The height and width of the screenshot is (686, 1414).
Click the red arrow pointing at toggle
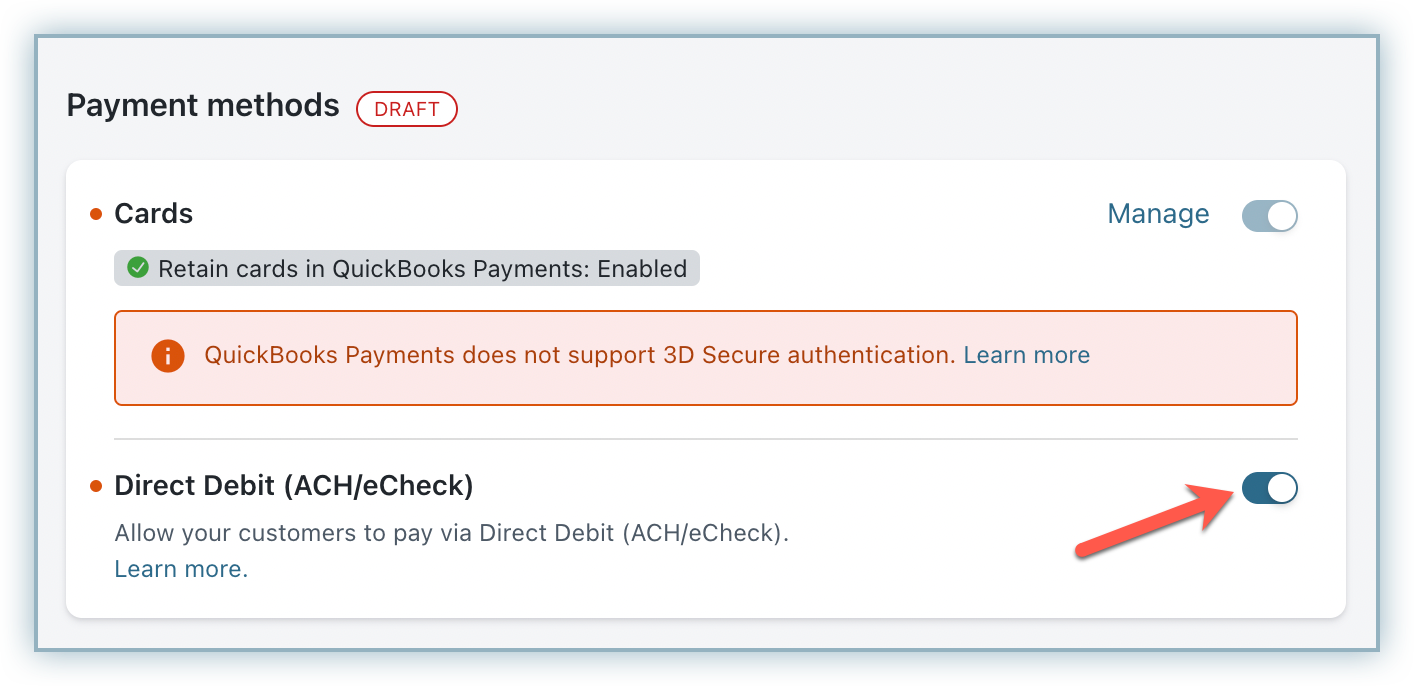(1150, 520)
